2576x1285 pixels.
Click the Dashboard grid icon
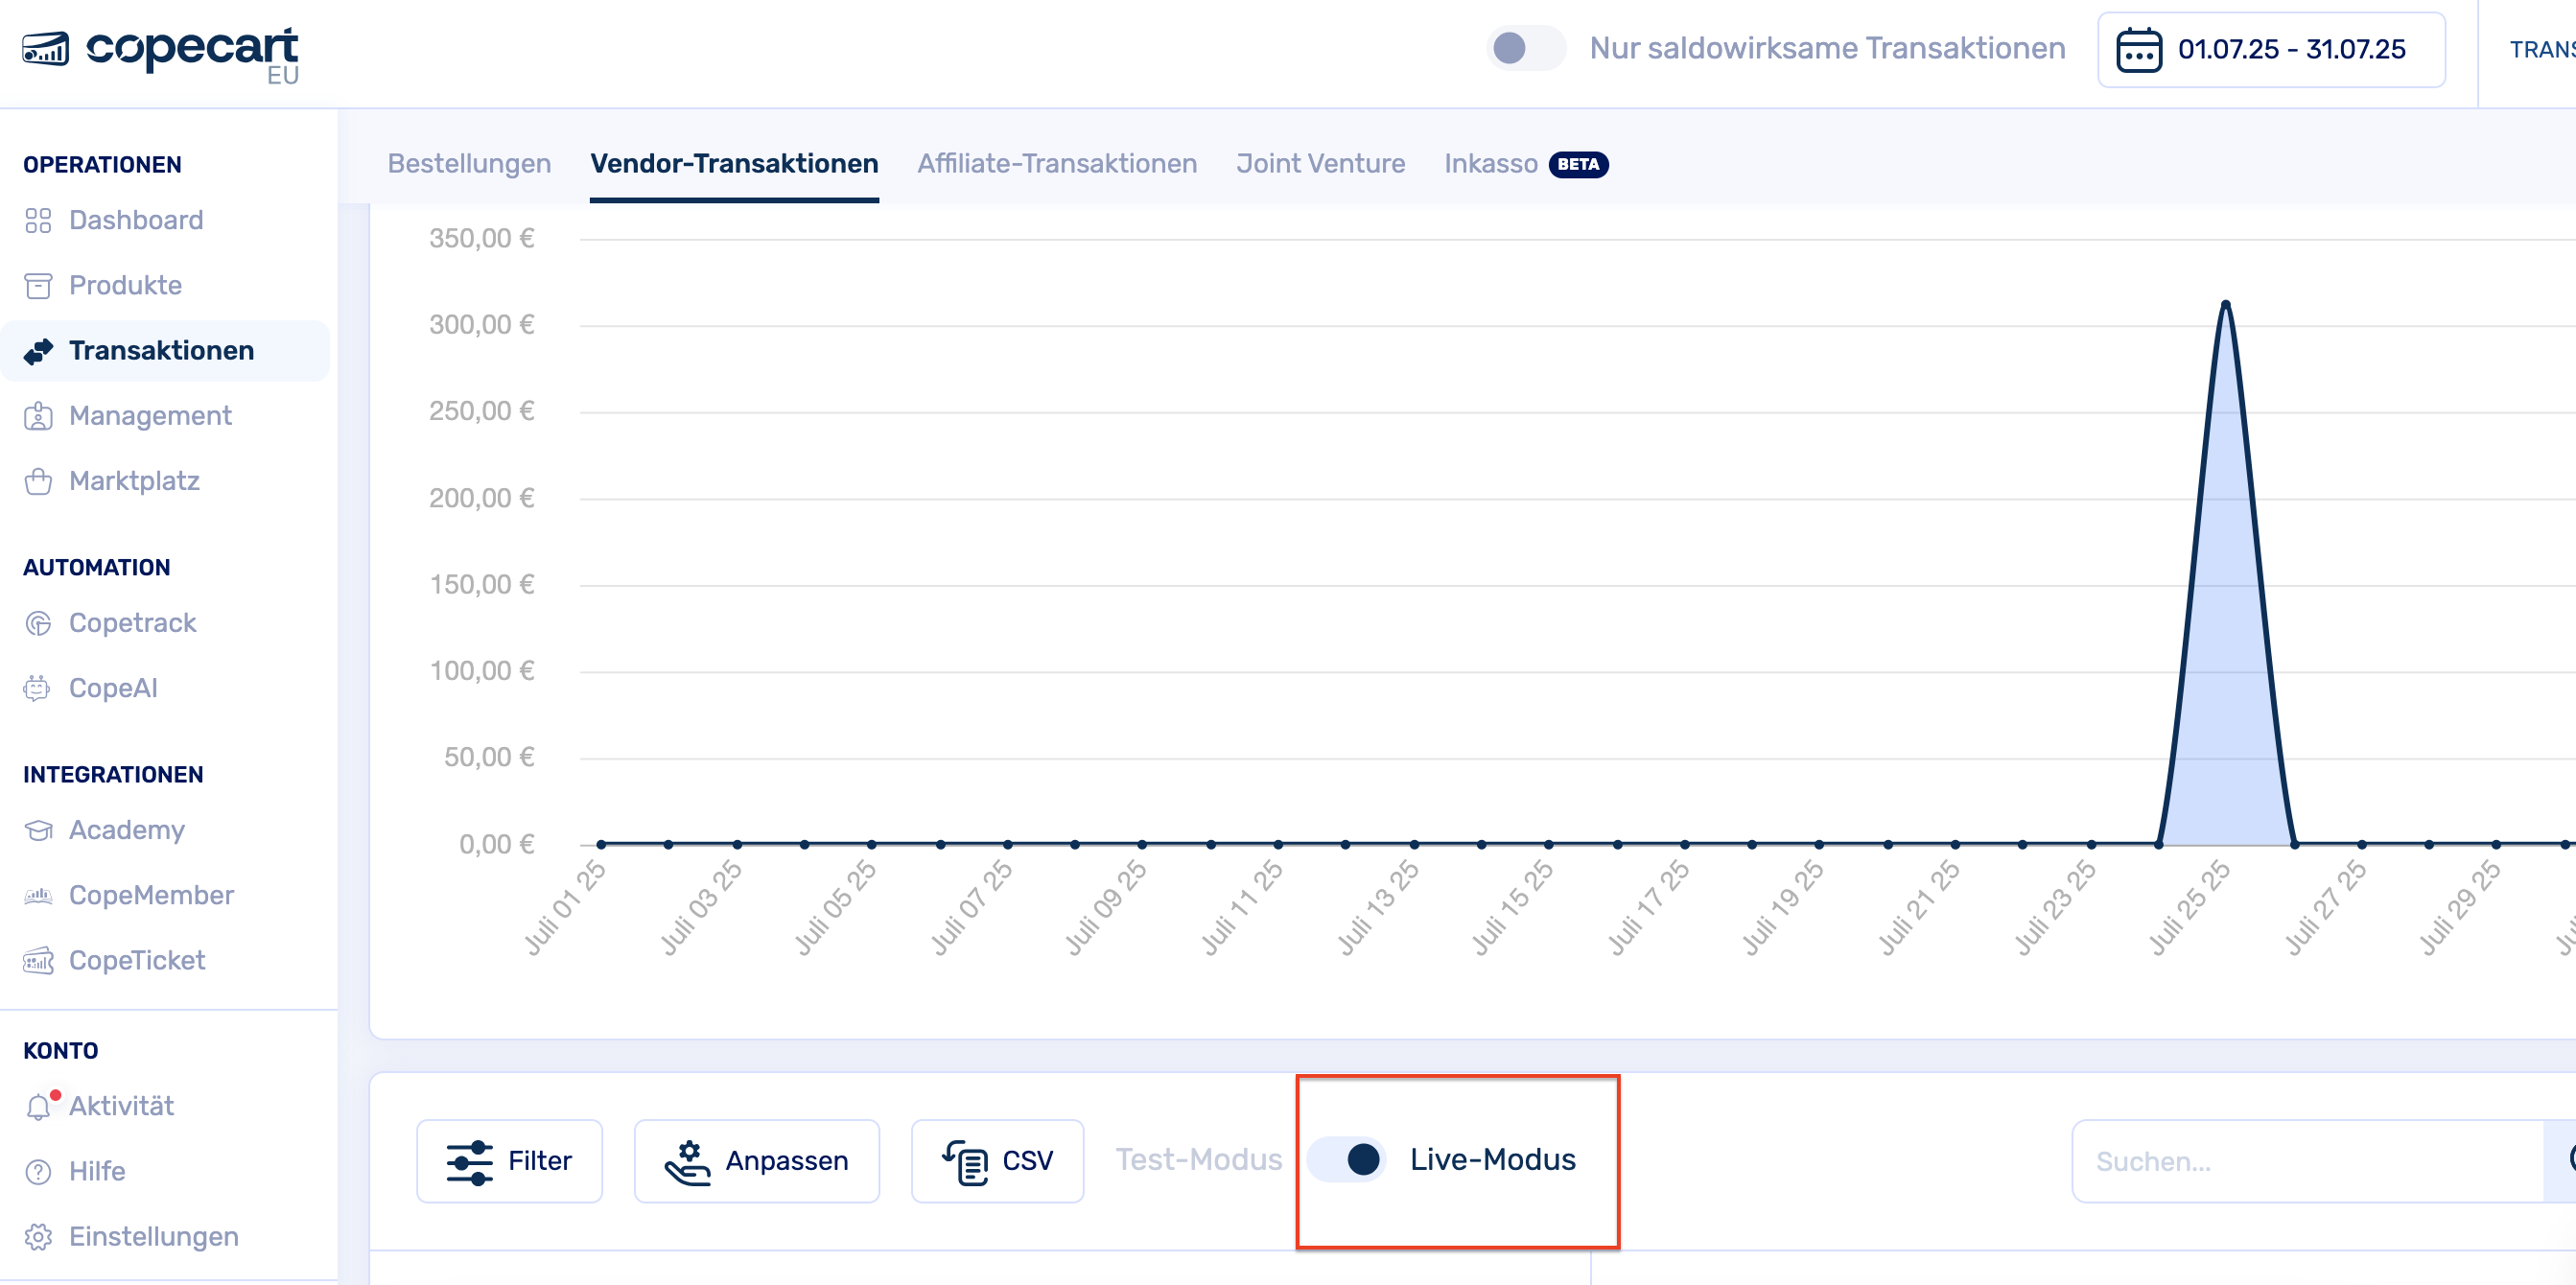(38, 220)
